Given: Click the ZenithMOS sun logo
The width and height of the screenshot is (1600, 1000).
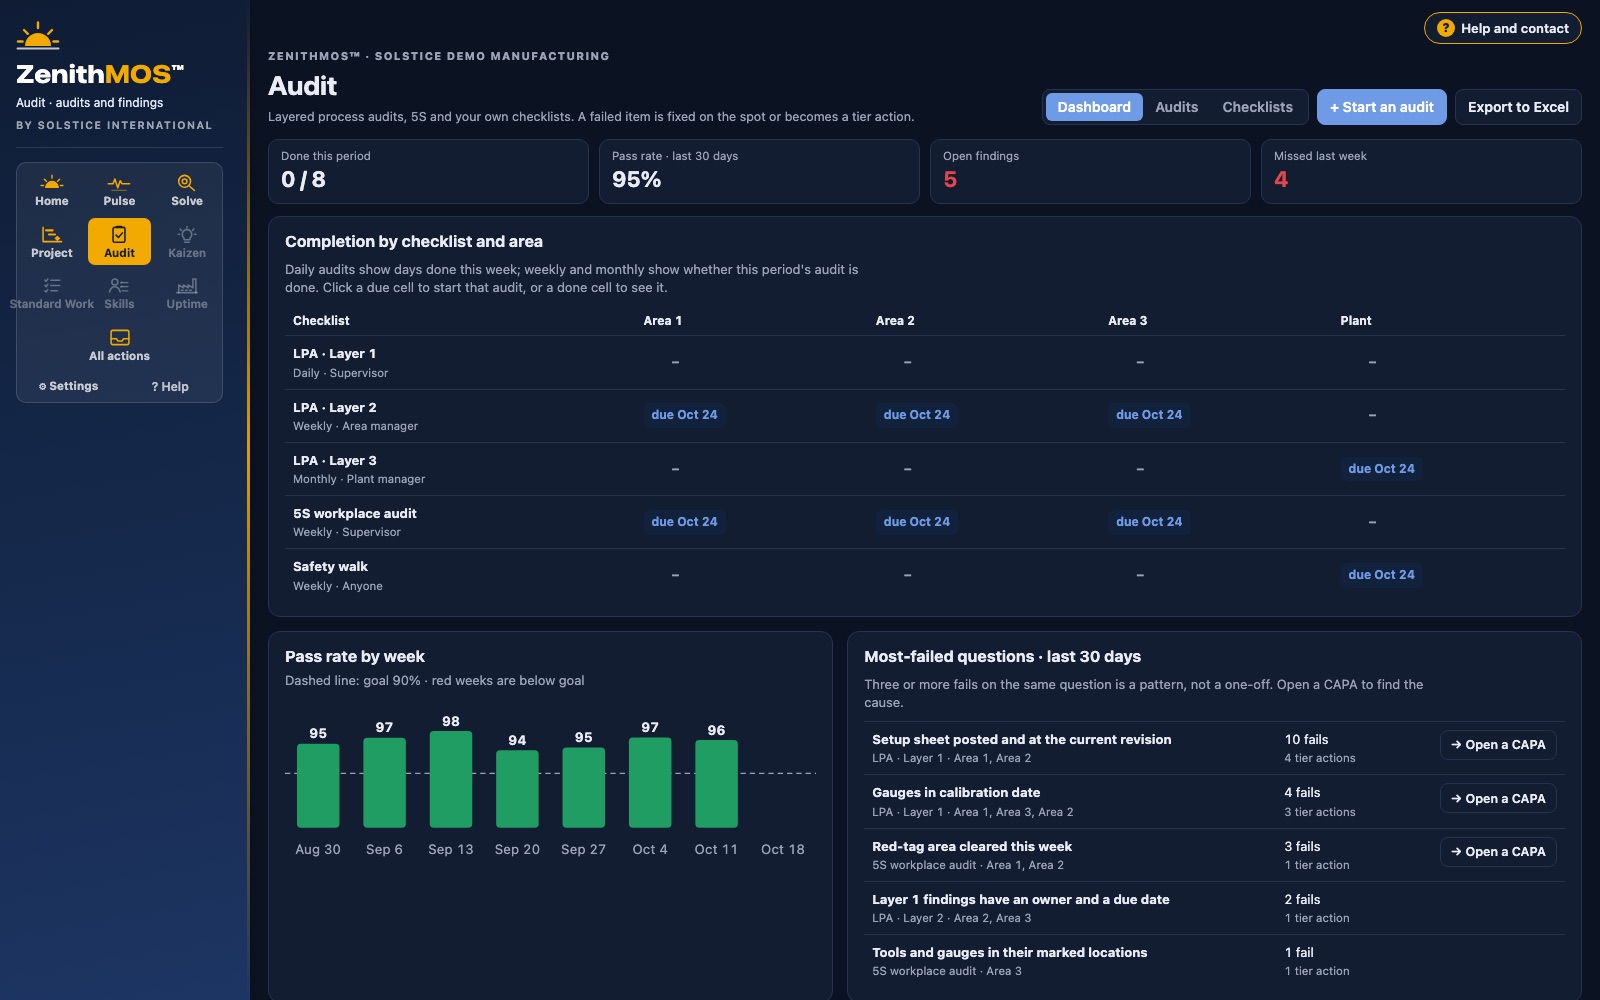Looking at the screenshot, I should pyautogui.click(x=38, y=36).
